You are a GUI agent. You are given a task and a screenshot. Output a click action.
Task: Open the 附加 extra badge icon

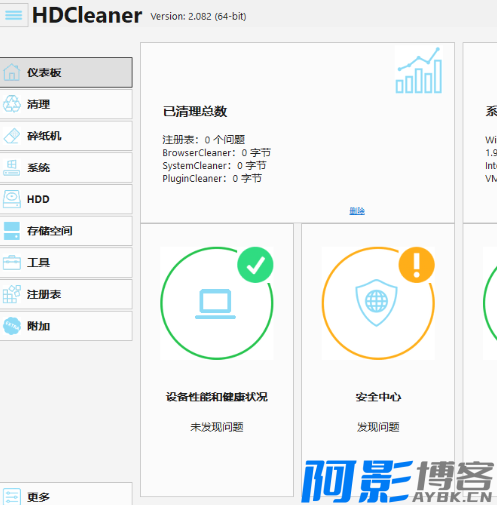(12, 326)
